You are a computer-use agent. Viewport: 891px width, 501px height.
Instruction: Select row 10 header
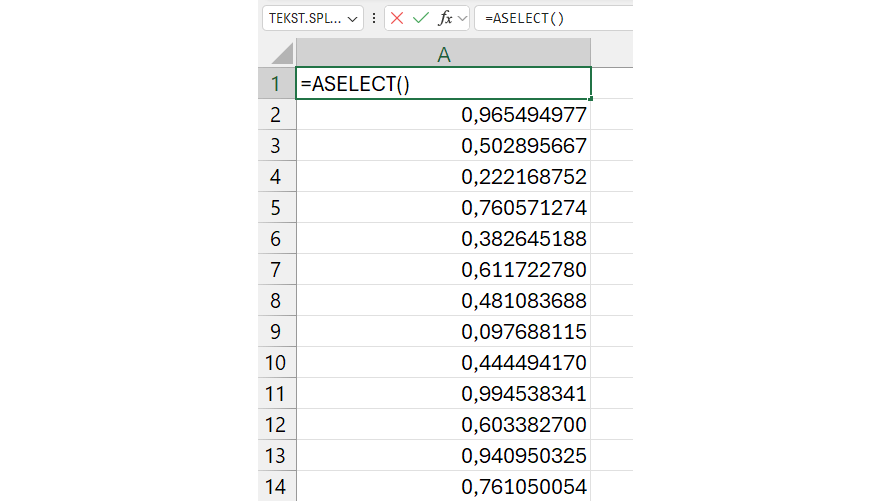point(276,362)
